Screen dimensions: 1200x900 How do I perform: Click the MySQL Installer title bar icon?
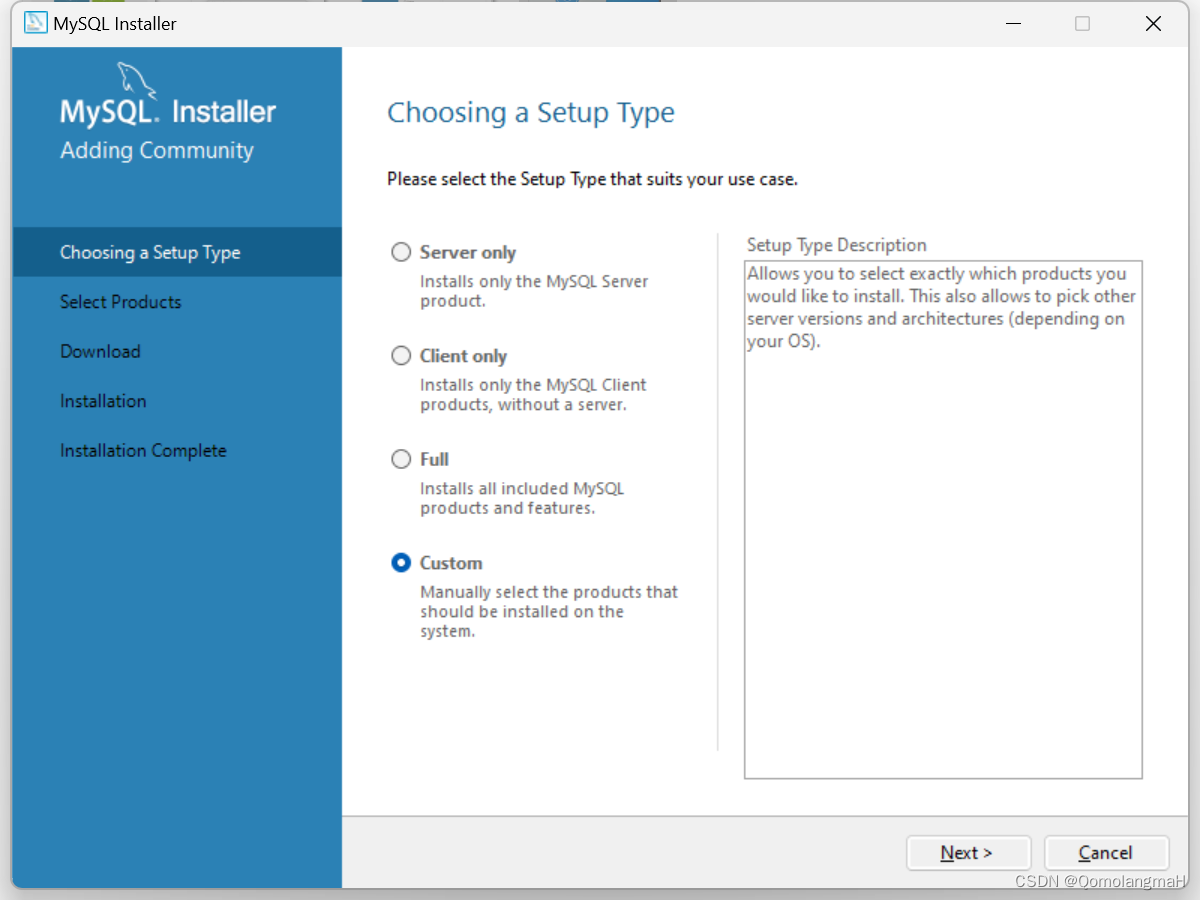point(36,23)
